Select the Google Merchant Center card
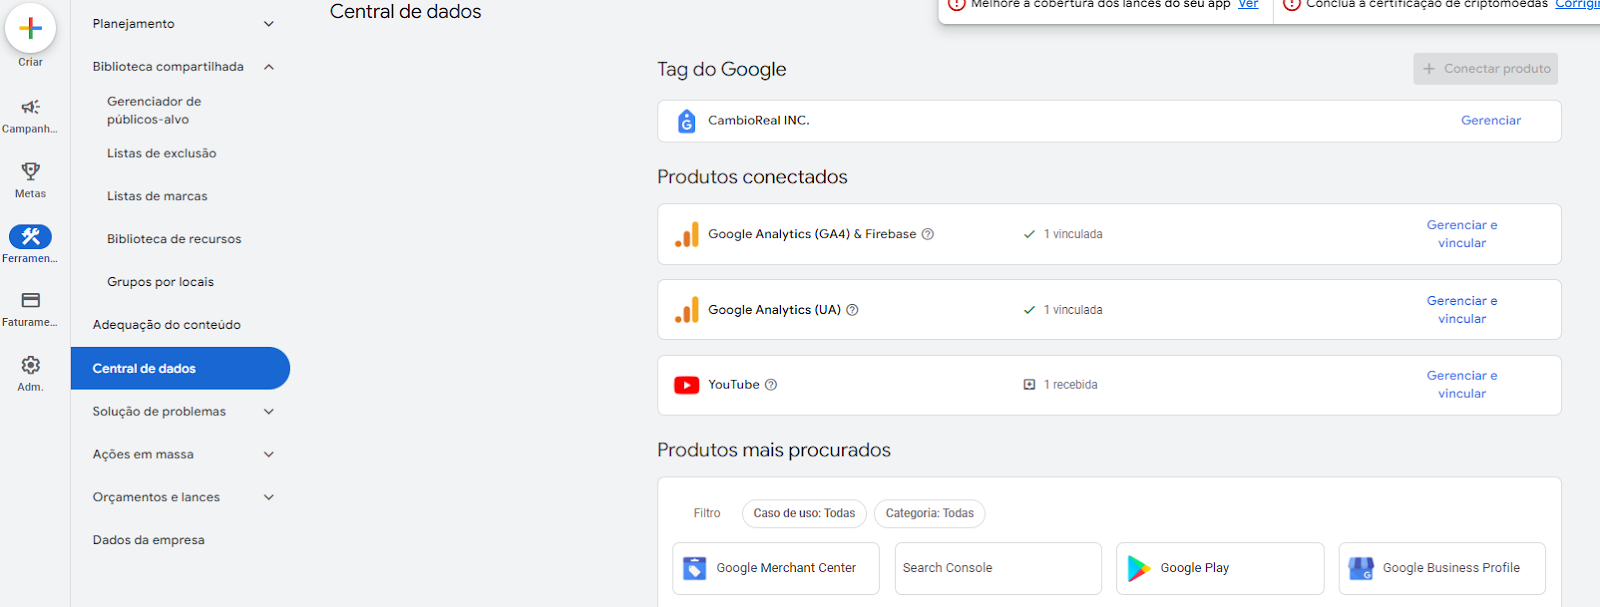The height and width of the screenshot is (607, 1600). click(776, 568)
